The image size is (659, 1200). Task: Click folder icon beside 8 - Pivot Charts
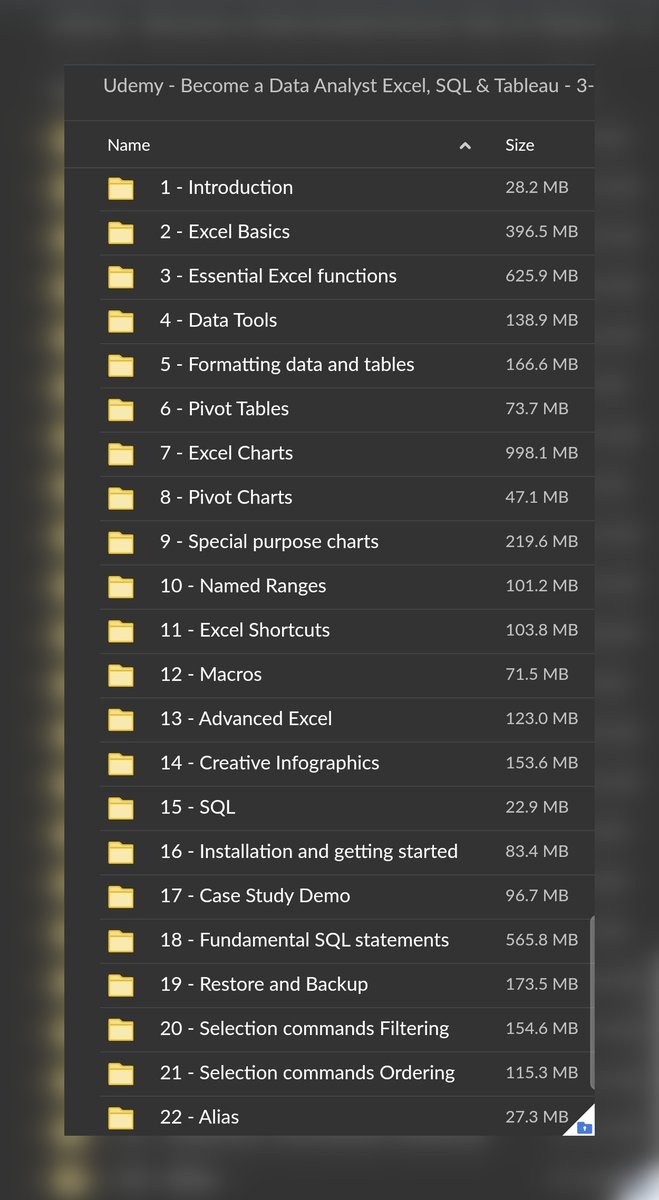pos(121,498)
